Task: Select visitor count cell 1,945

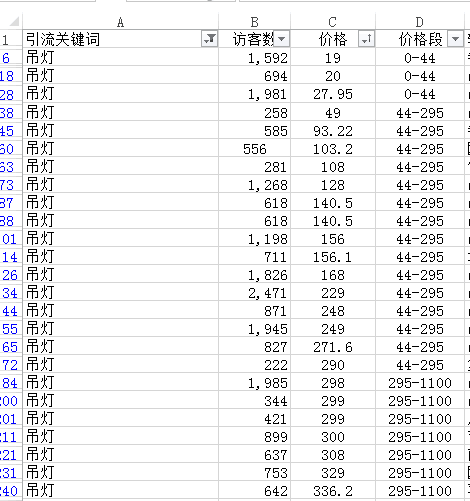Action: [x=254, y=328]
